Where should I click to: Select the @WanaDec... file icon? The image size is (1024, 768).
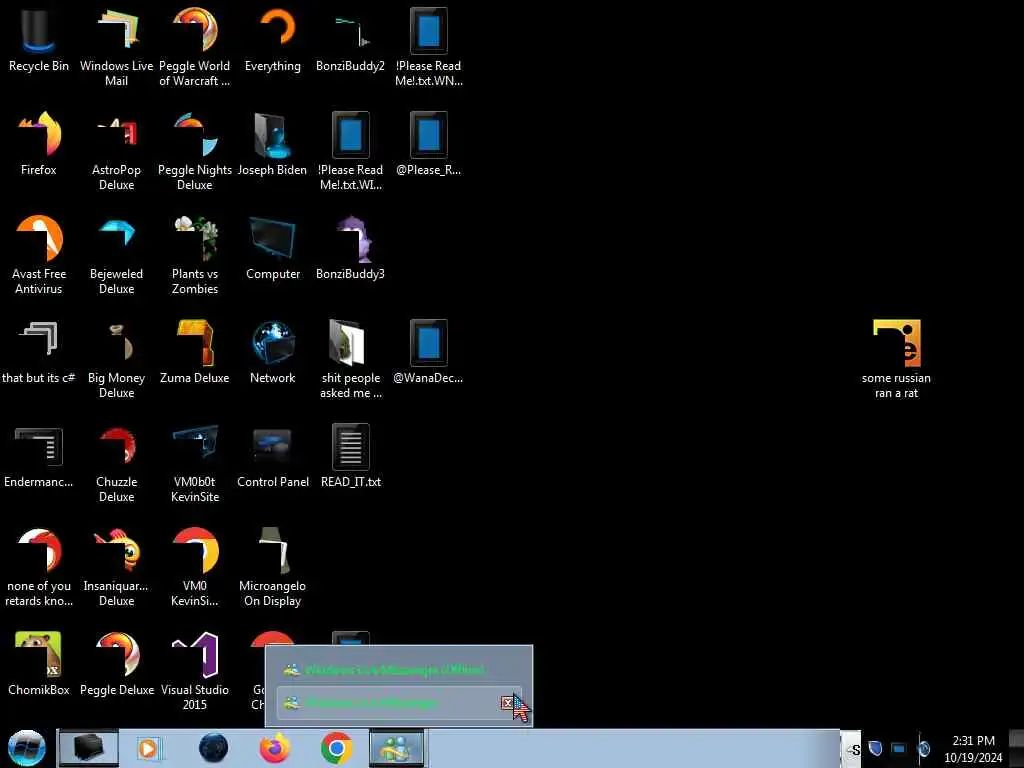point(428,351)
